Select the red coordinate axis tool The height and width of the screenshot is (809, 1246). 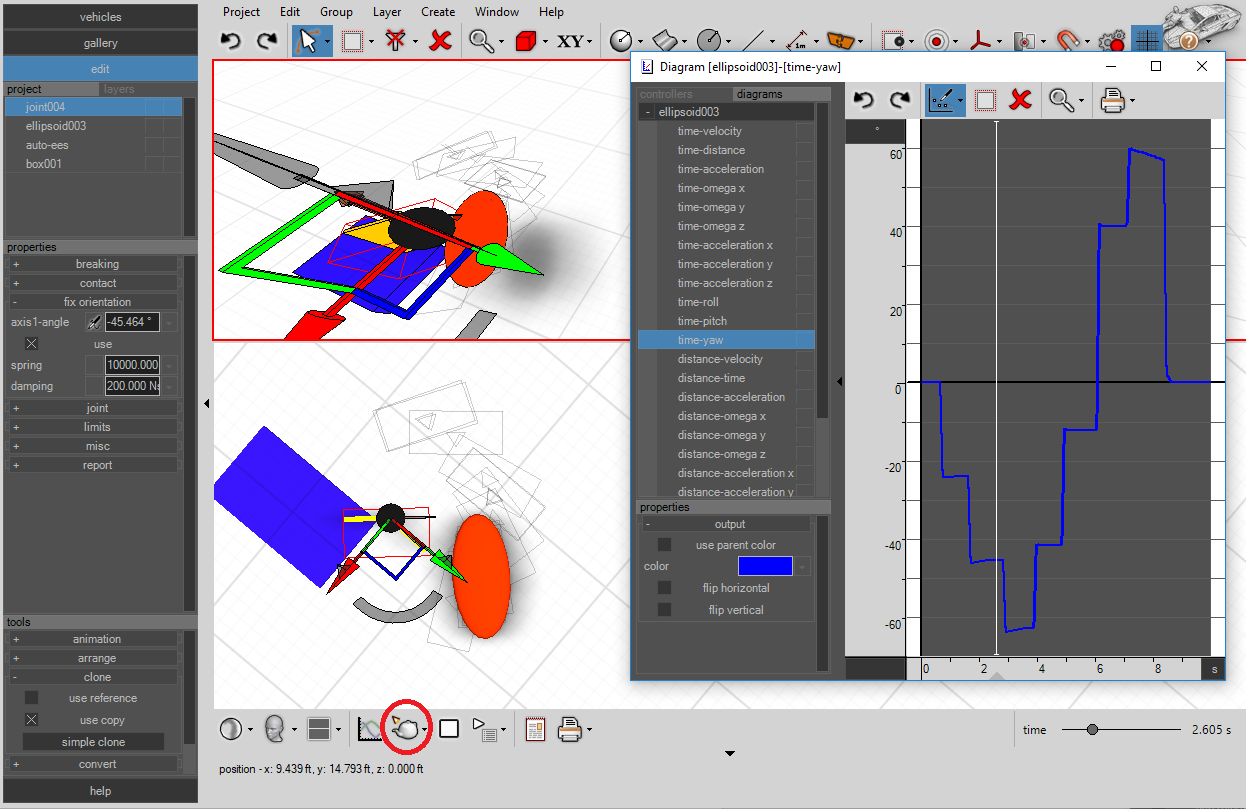coord(981,41)
